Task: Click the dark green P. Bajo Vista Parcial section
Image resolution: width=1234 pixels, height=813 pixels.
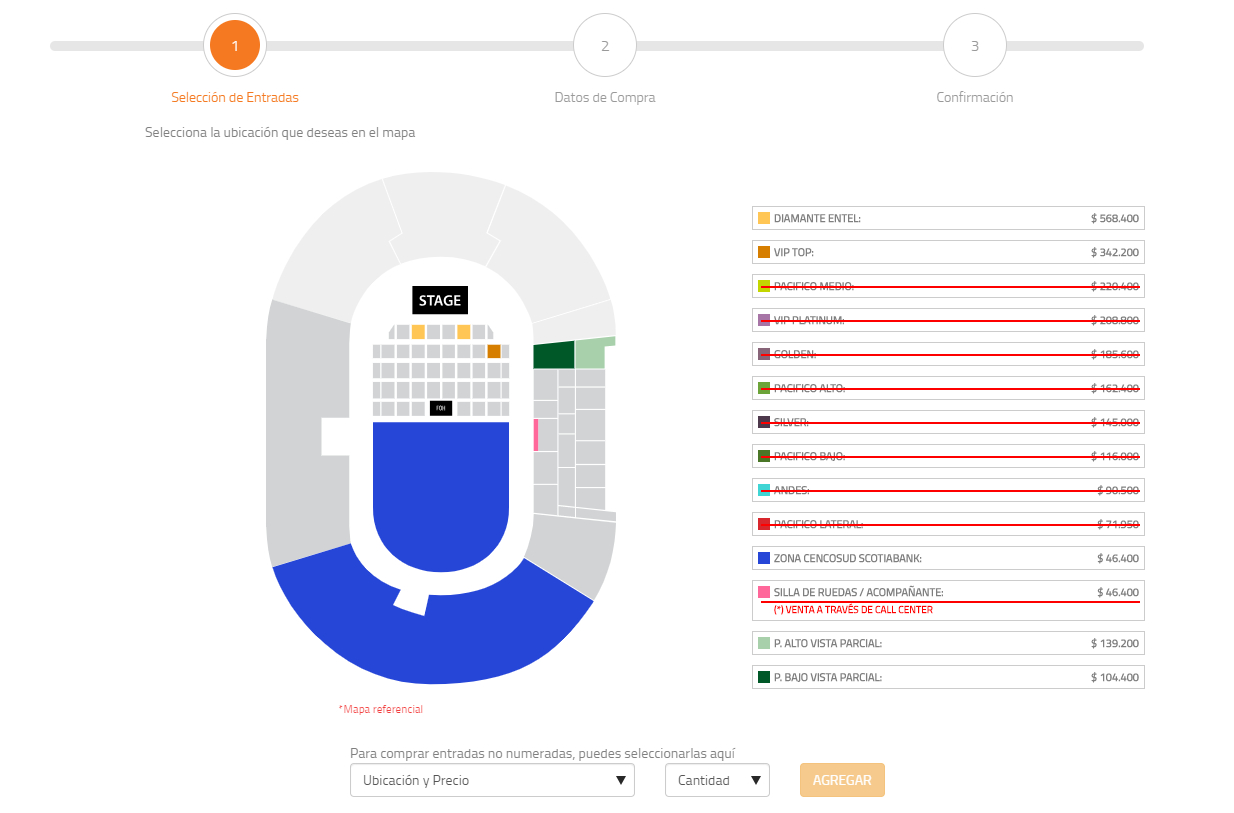Action: tap(554, 355)
